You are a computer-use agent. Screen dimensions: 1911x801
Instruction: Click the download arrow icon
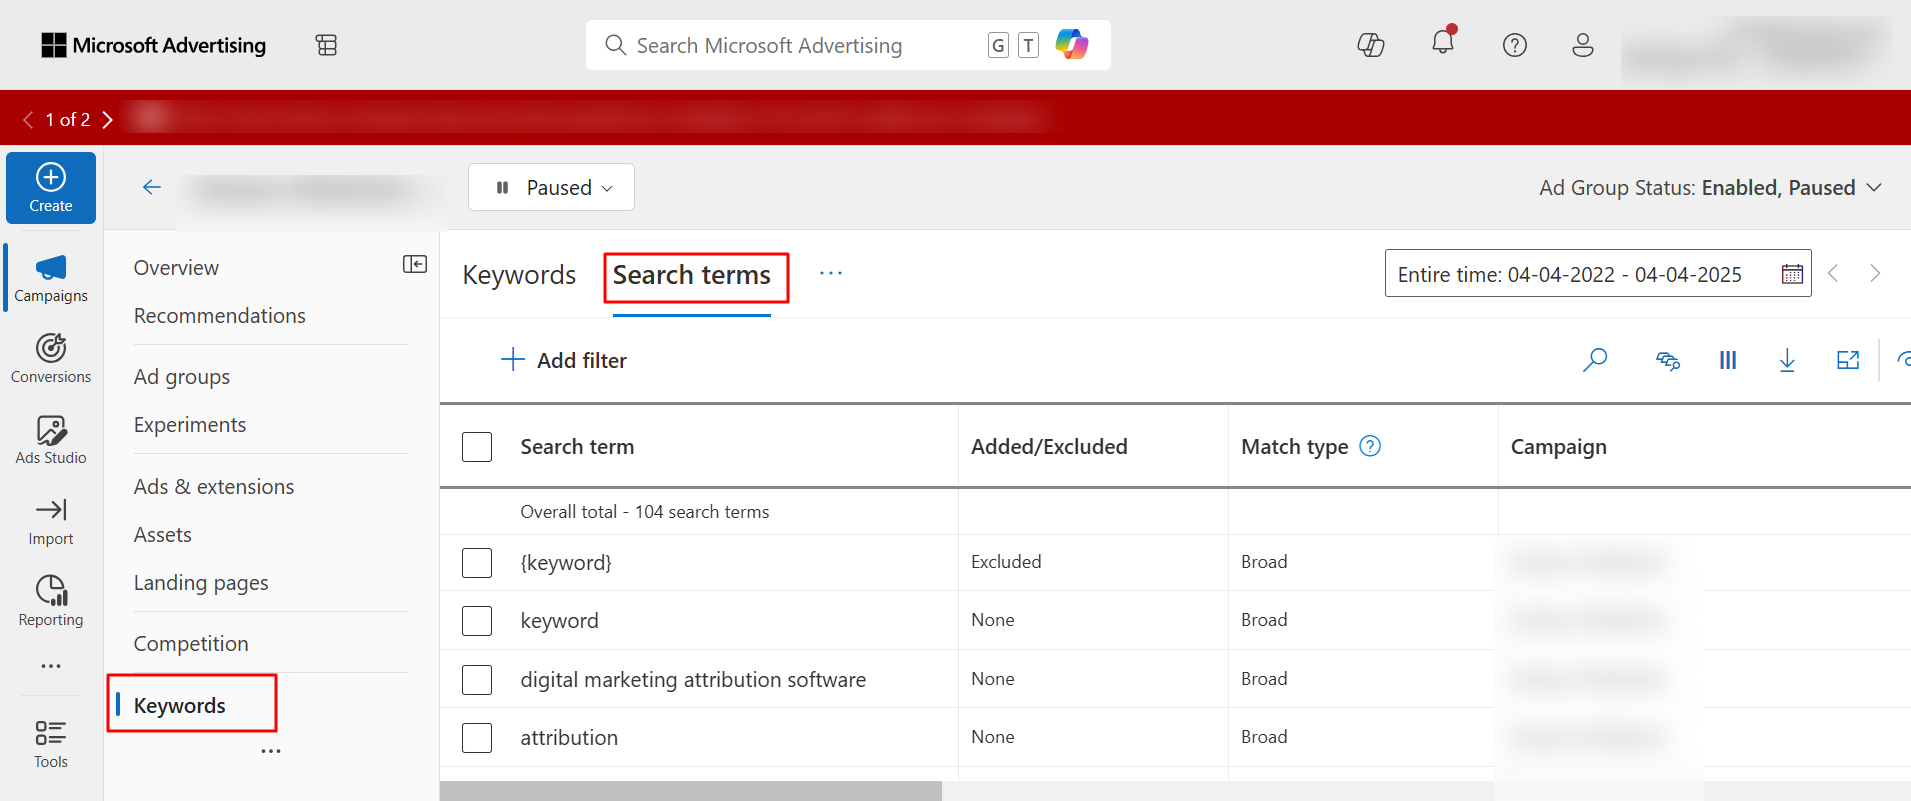pos(1787,360)
